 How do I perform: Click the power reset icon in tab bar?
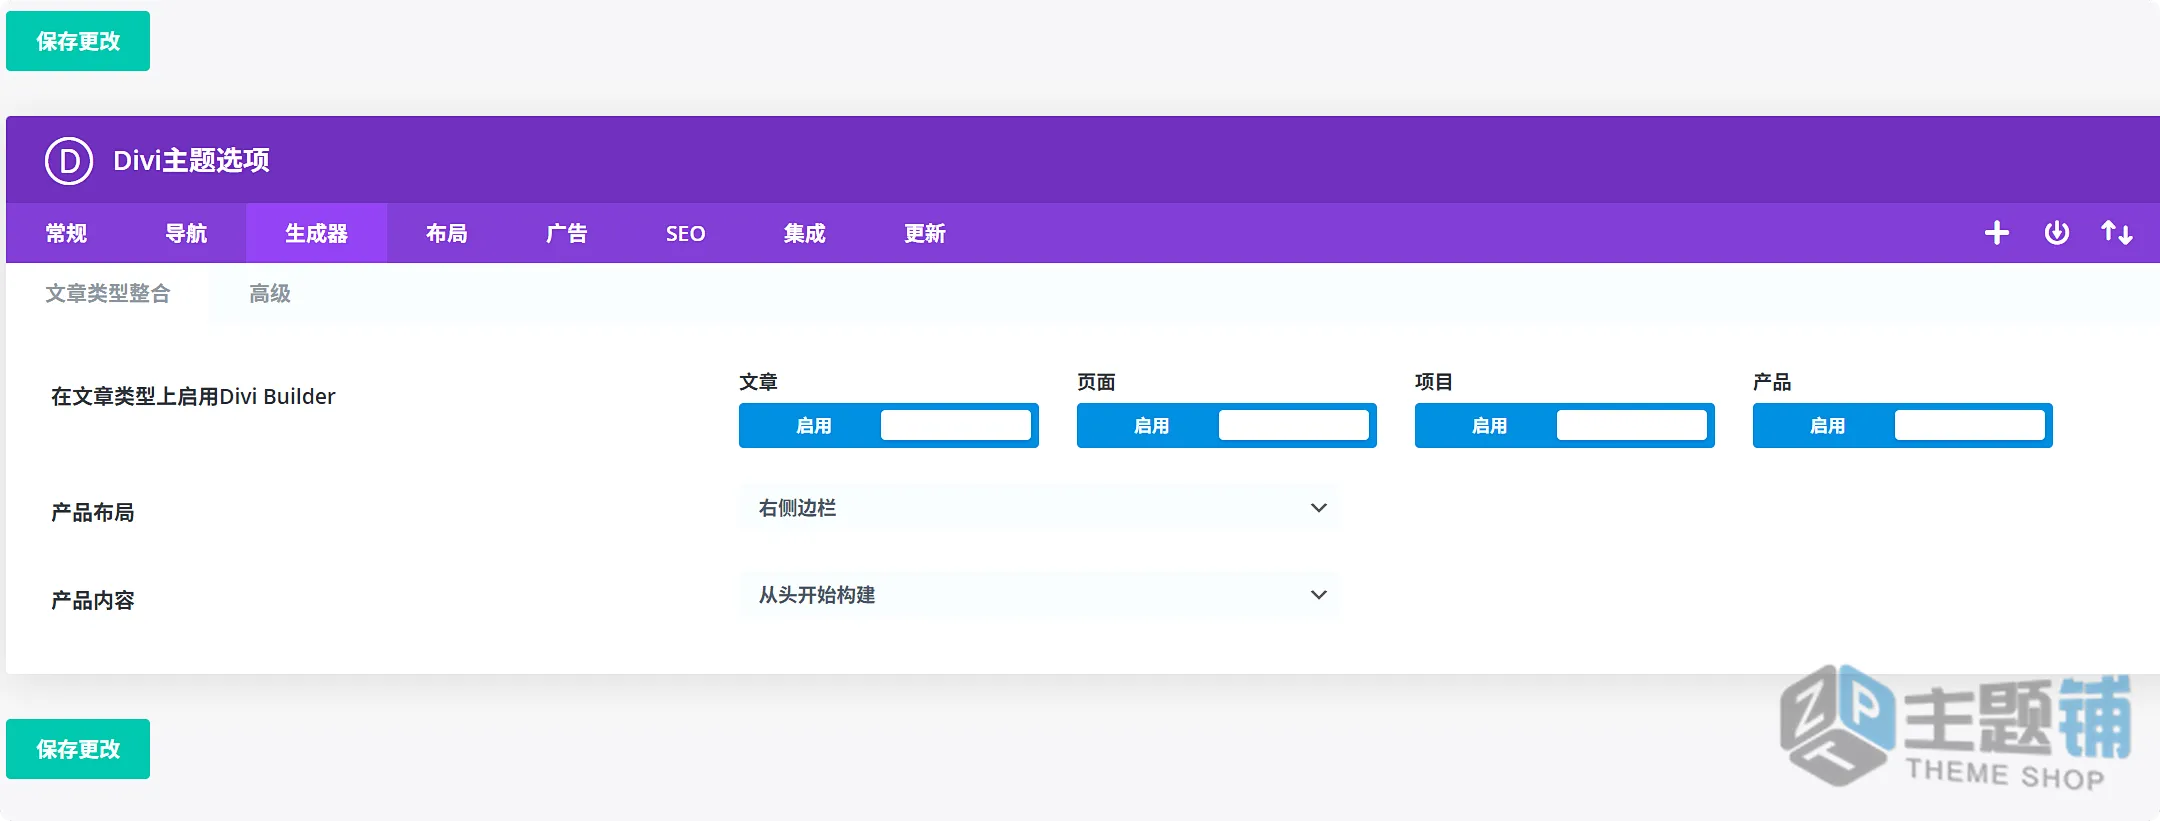[2056, 233]
